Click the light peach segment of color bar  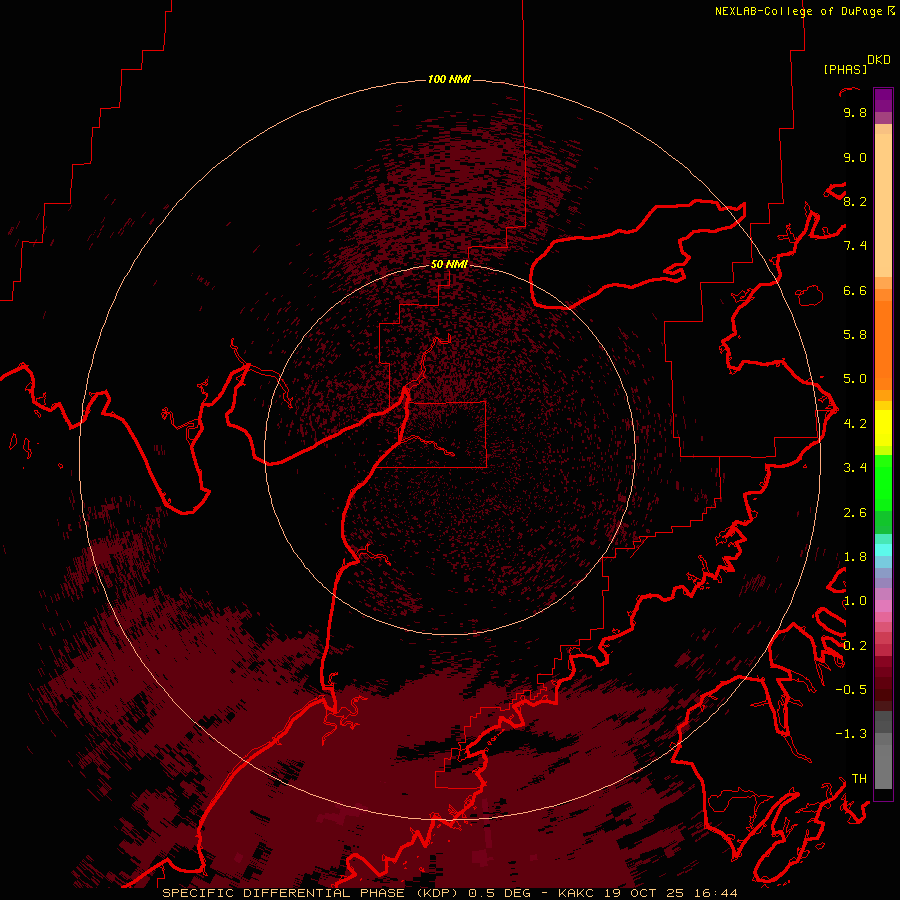tap(883, 205)
